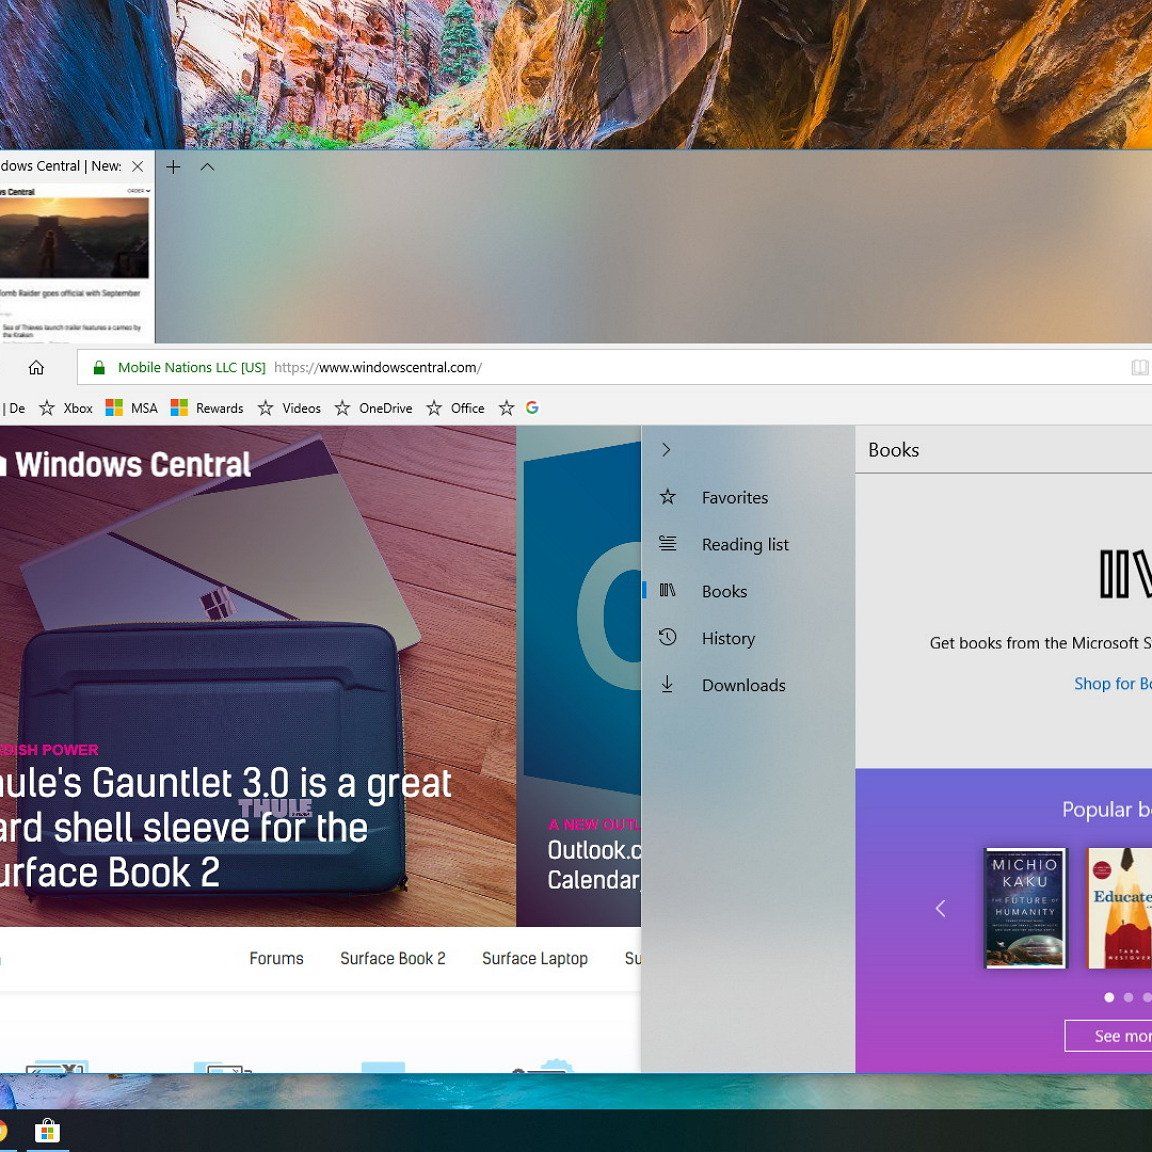Open Reading list in the Hub menu
This screenshot has height=1152, width=1152.
748,544
